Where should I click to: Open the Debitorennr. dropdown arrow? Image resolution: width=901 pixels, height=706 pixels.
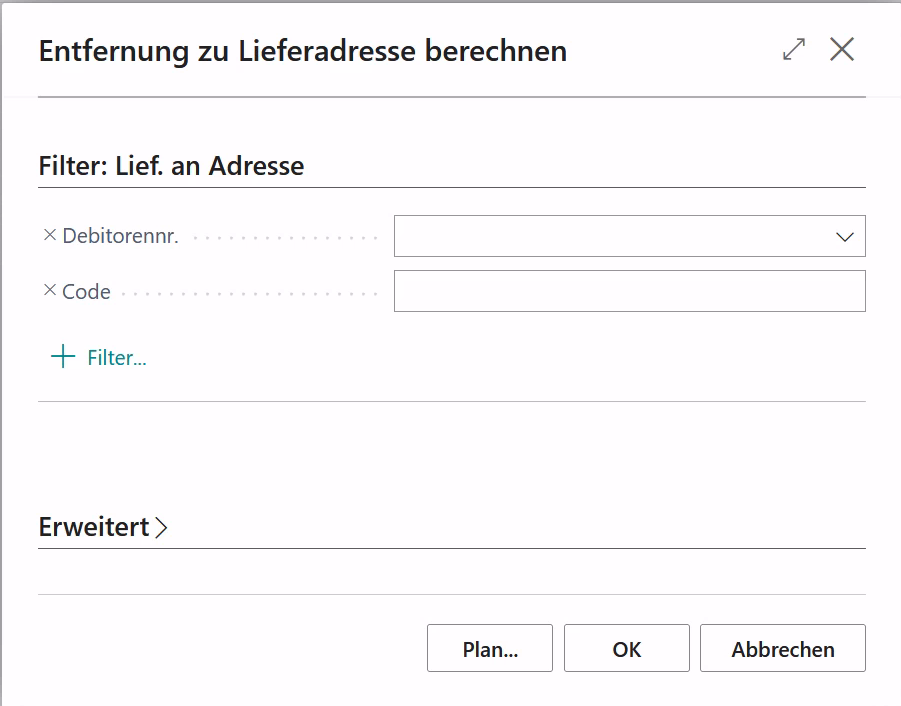844,237
